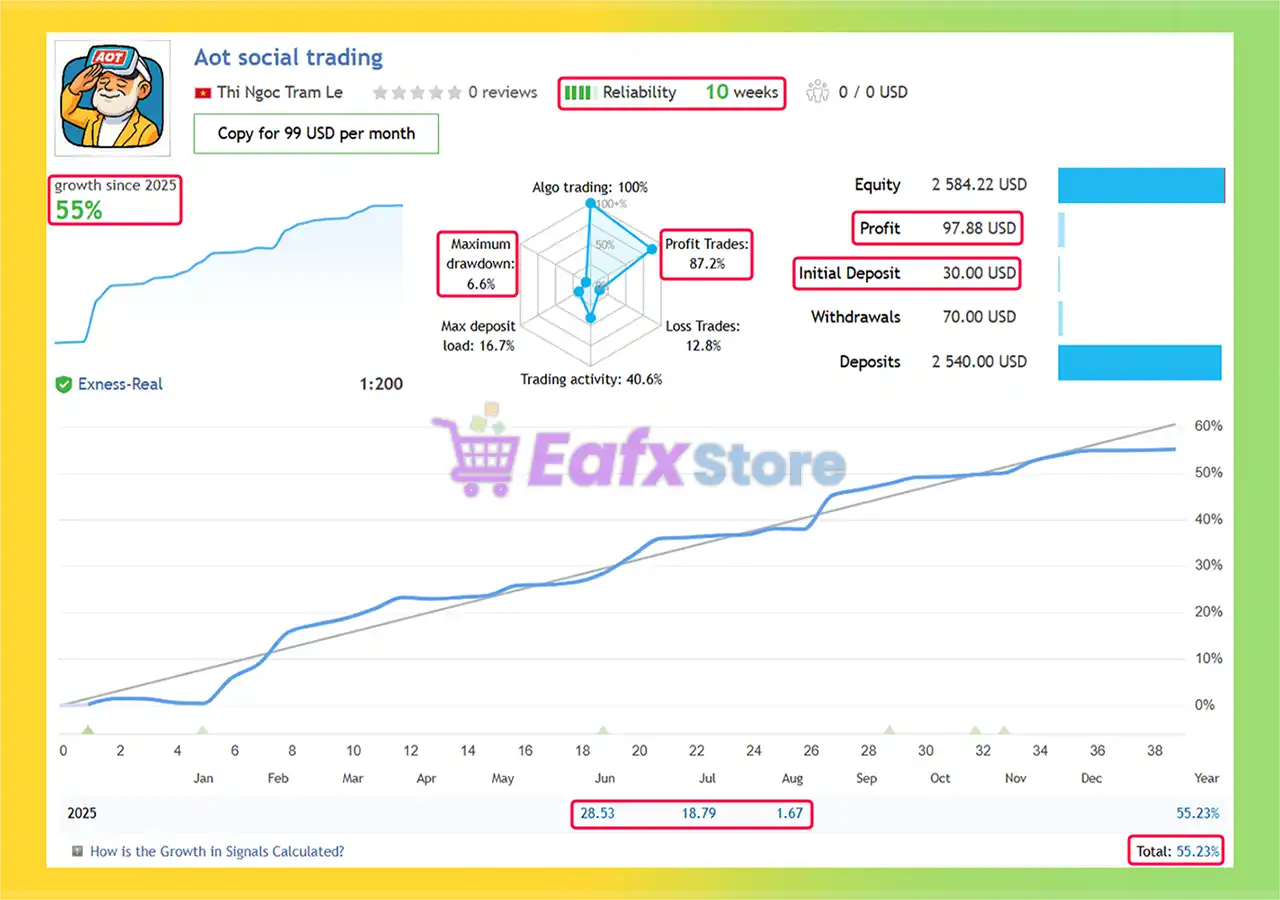Click Maximum drawdown: 6.6% label
The image size is (1280, 900).
click(481, 264)
